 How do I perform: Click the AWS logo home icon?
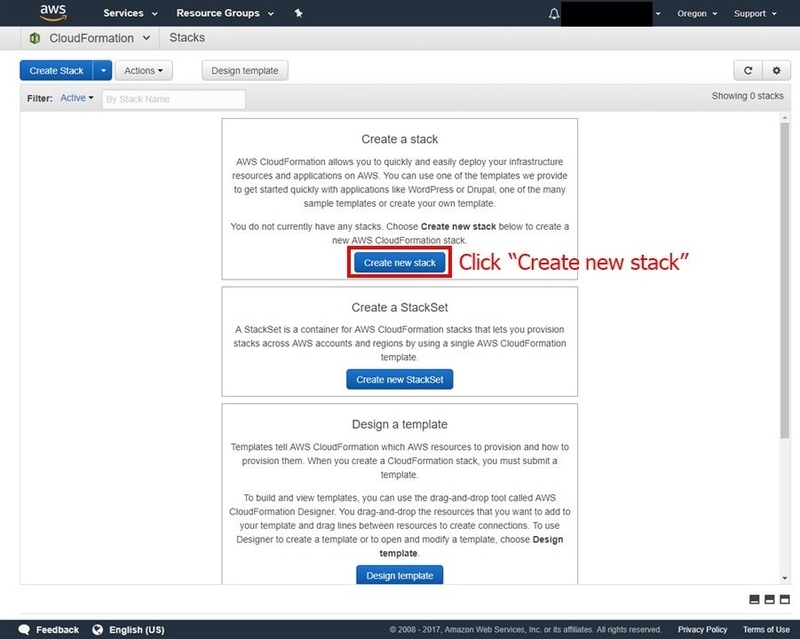tap(53, 13)
